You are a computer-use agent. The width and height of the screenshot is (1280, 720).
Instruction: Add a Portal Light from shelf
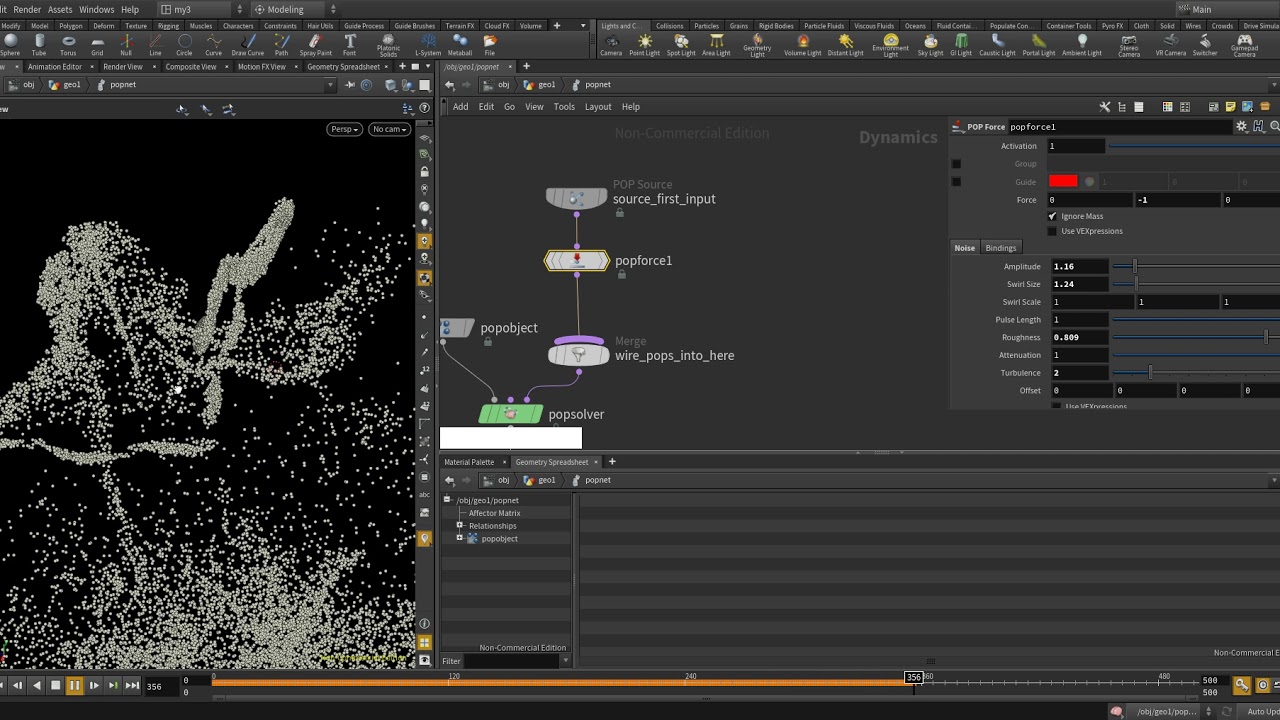point(1039,45)
